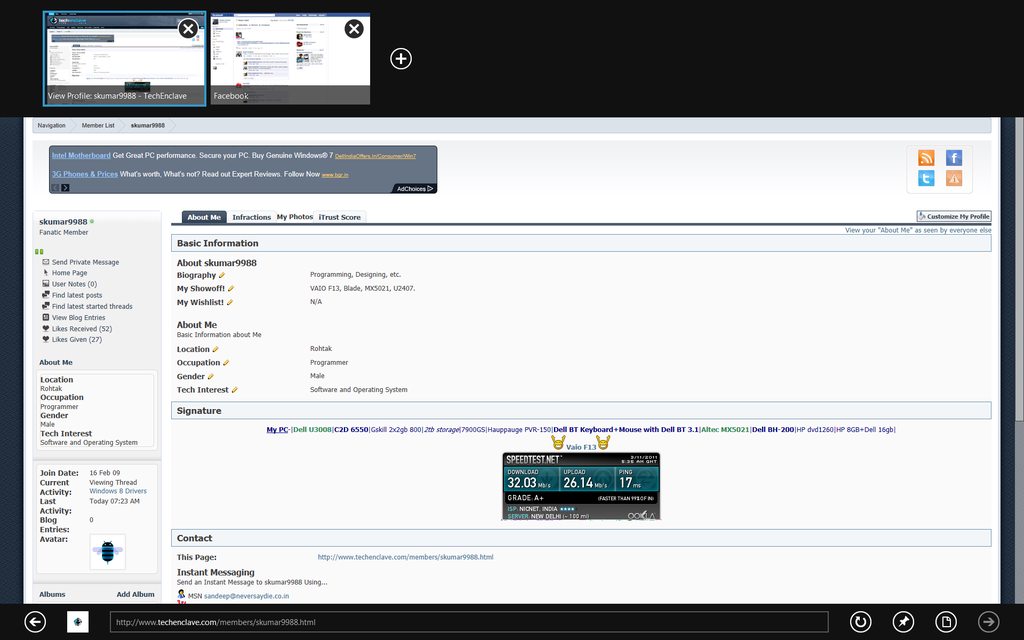Open Likes Given (27)

(x=76, y=340)
